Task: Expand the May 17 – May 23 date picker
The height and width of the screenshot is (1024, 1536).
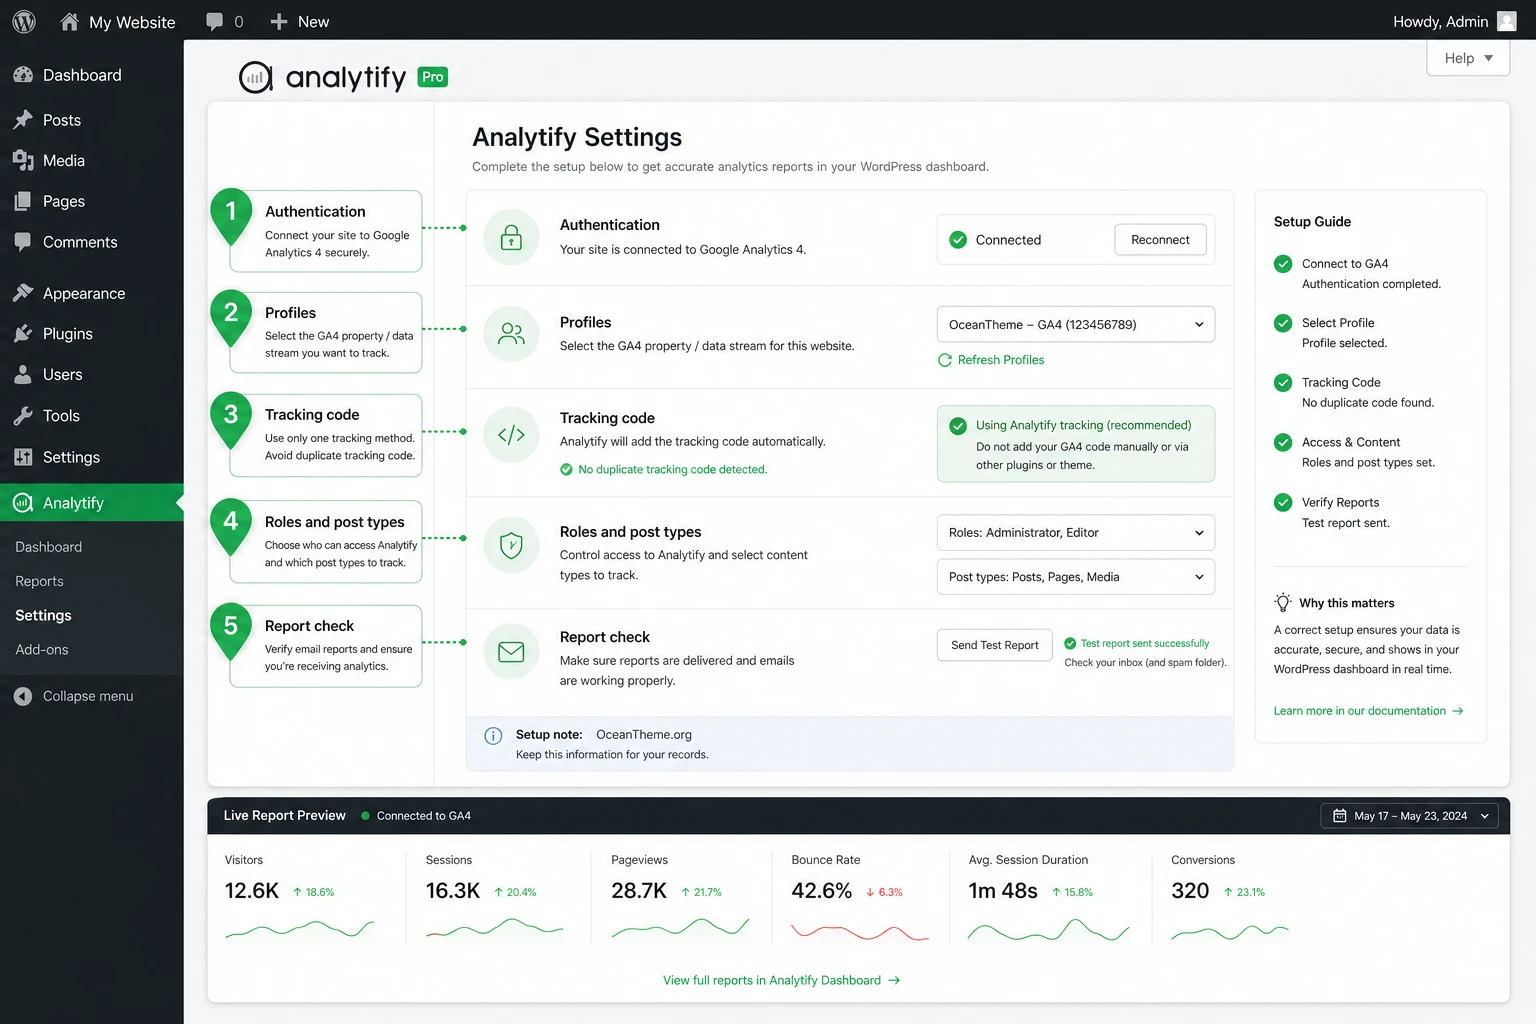Action: click(x=1410, y=816)
